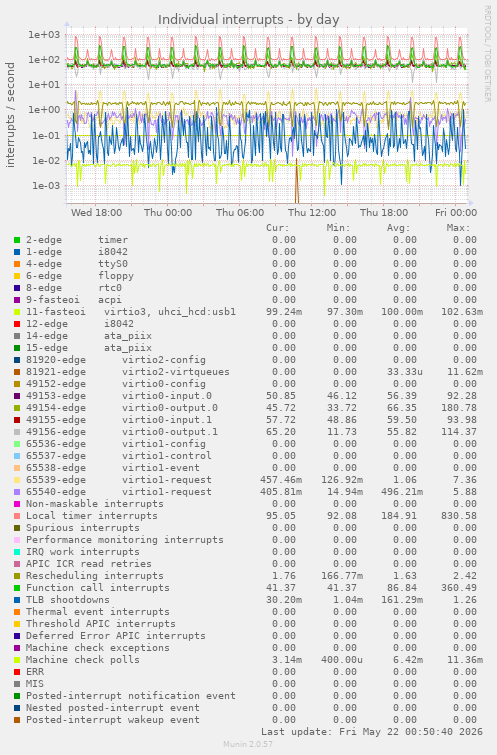497x755 pixels.
Task: Click the graph title Individual interrupts - by day
Action: click(x=248, y=20)
